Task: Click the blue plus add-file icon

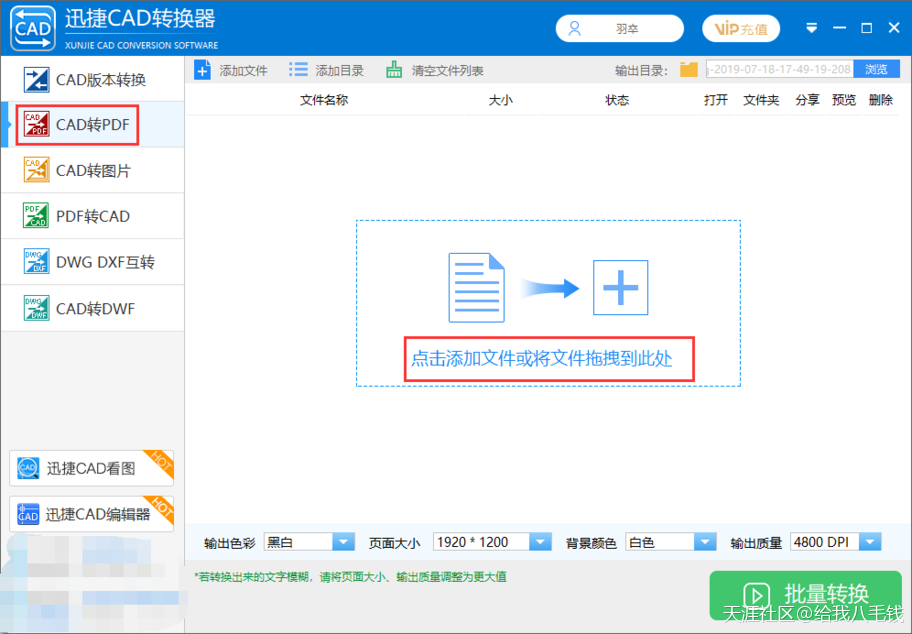Action: pyautogui.click(x=202, y=70)
